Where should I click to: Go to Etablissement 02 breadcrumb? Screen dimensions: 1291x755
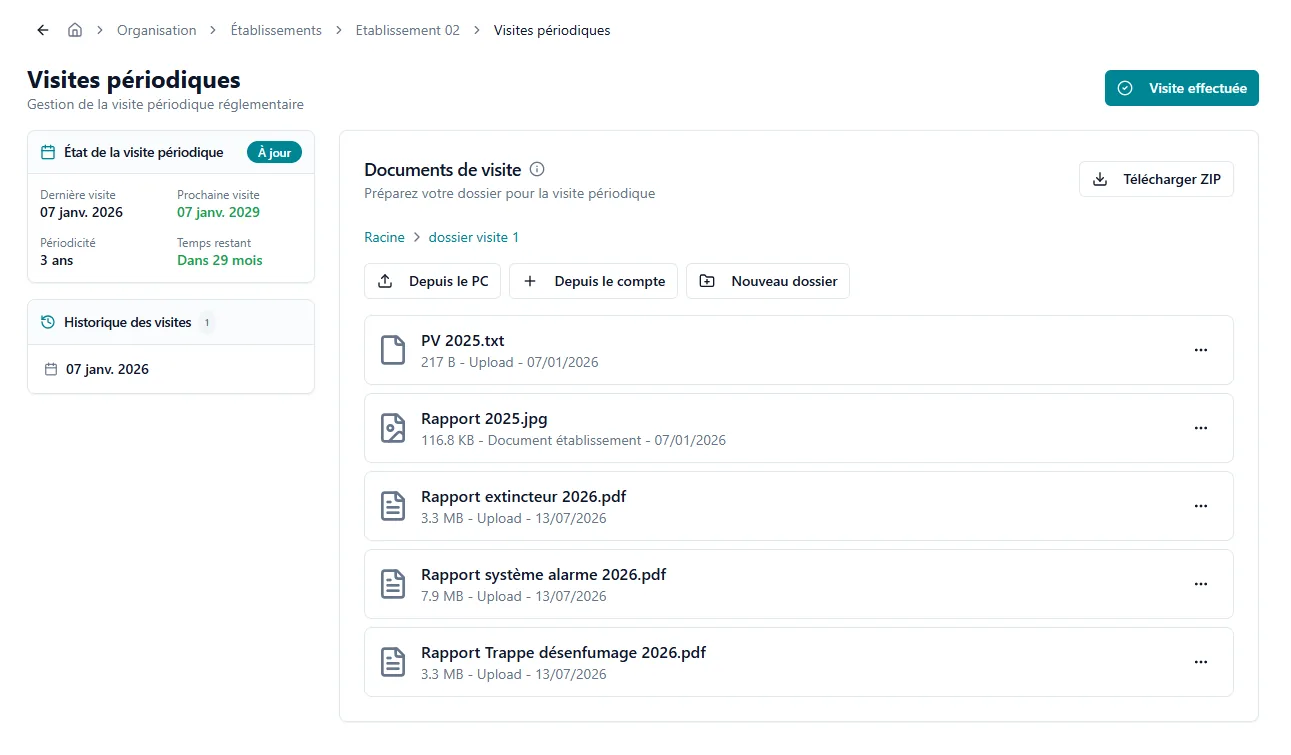408,30
